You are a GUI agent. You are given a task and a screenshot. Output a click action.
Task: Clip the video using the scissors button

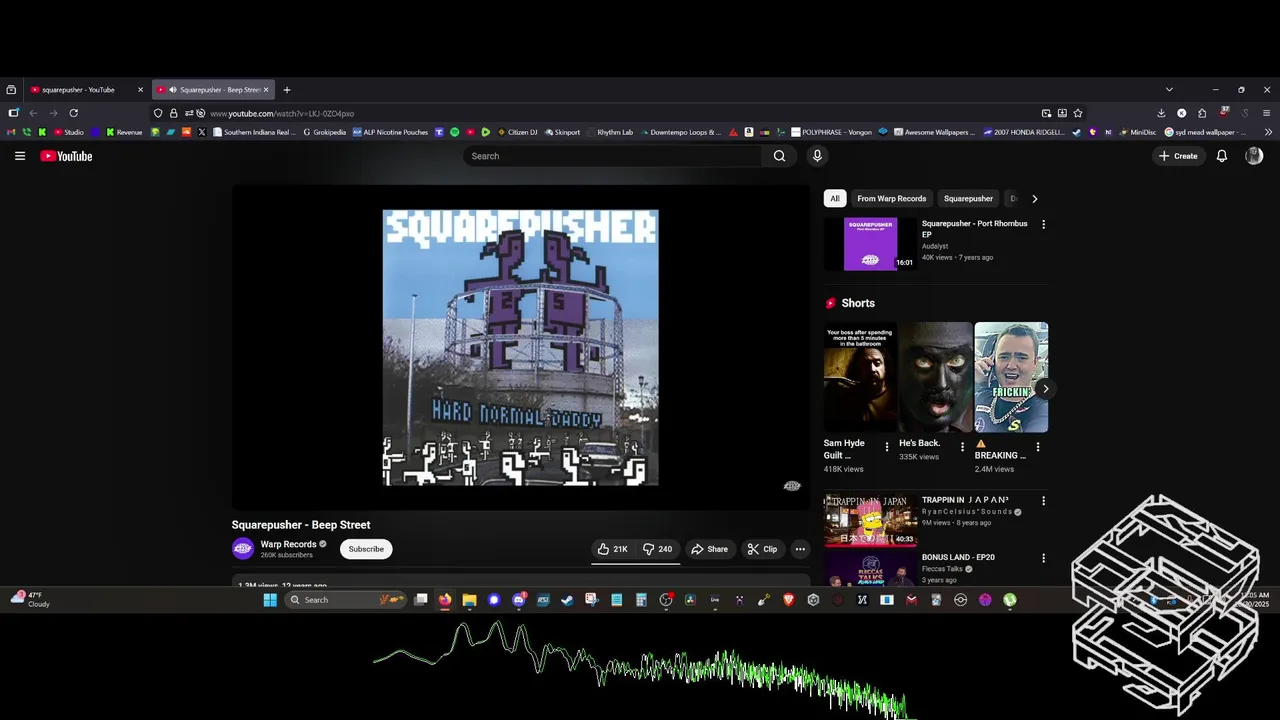[762, 549]
